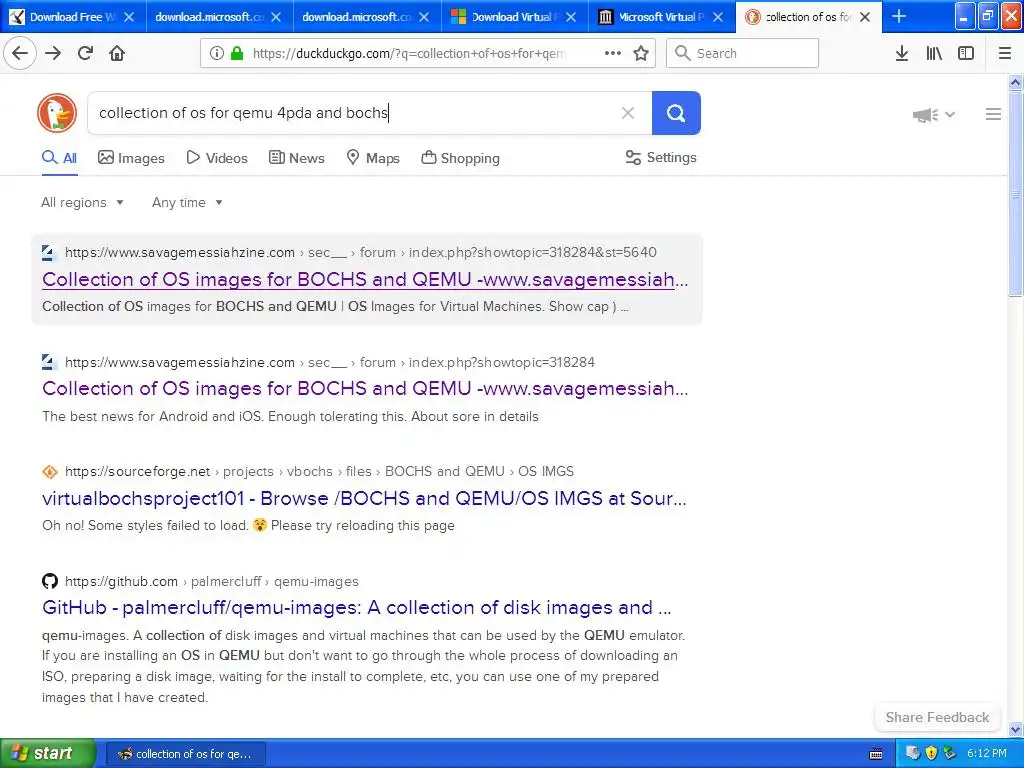Click the green padlock security icon
The image size is (1024, 768).
(236, 54)
